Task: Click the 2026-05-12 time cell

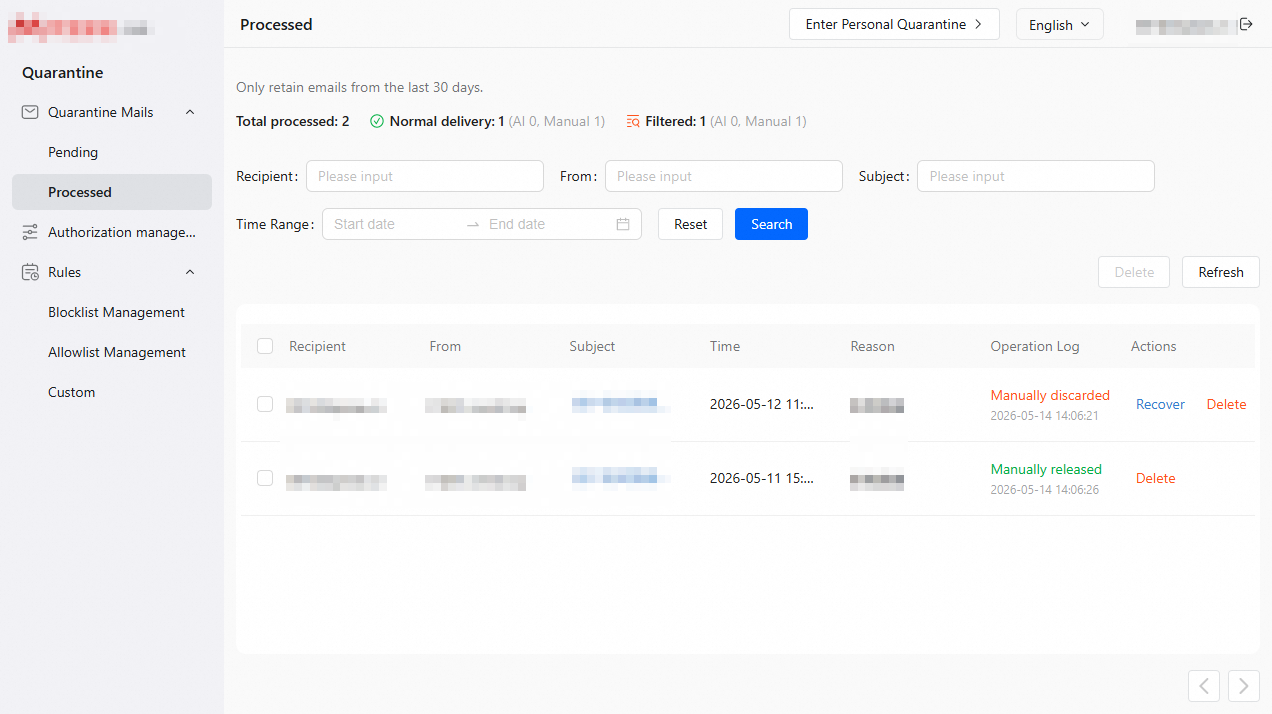Action: pos(762,404)
